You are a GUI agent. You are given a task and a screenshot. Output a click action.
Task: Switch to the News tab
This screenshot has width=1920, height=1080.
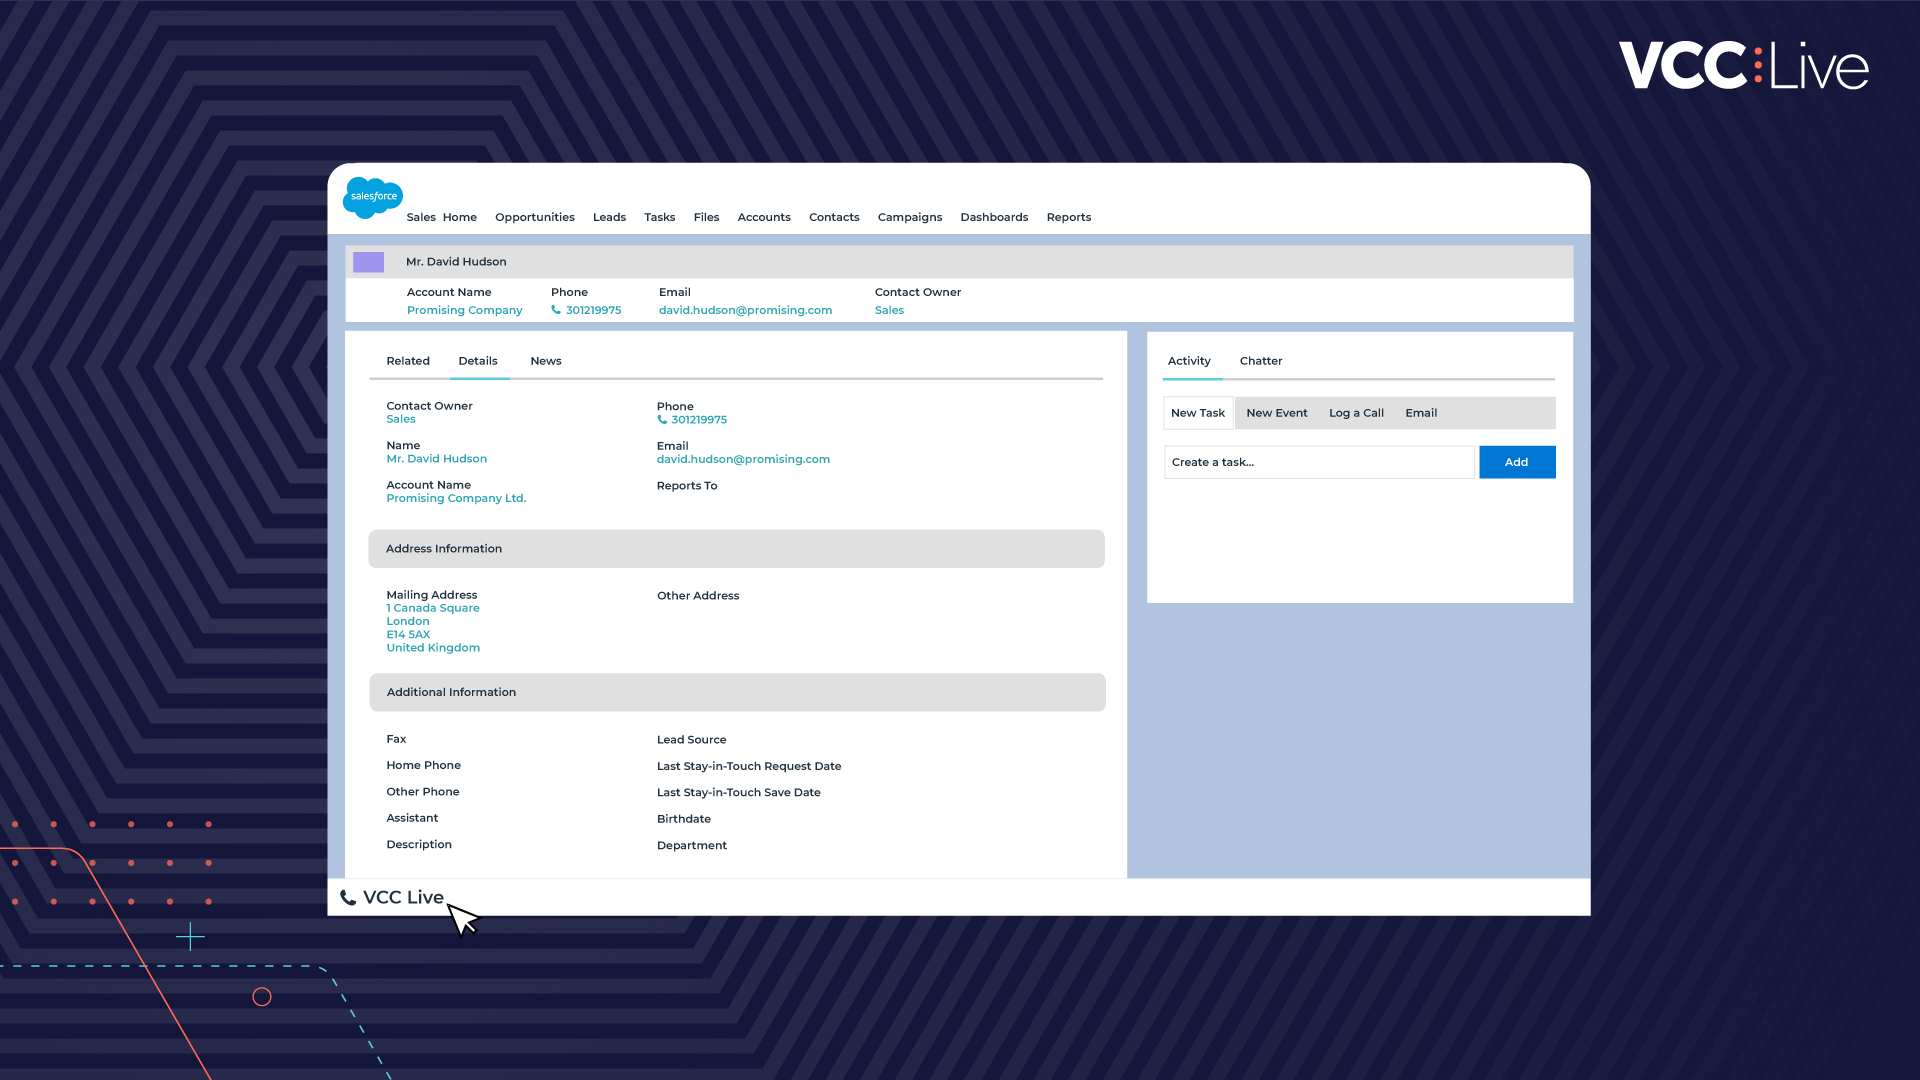545,361
